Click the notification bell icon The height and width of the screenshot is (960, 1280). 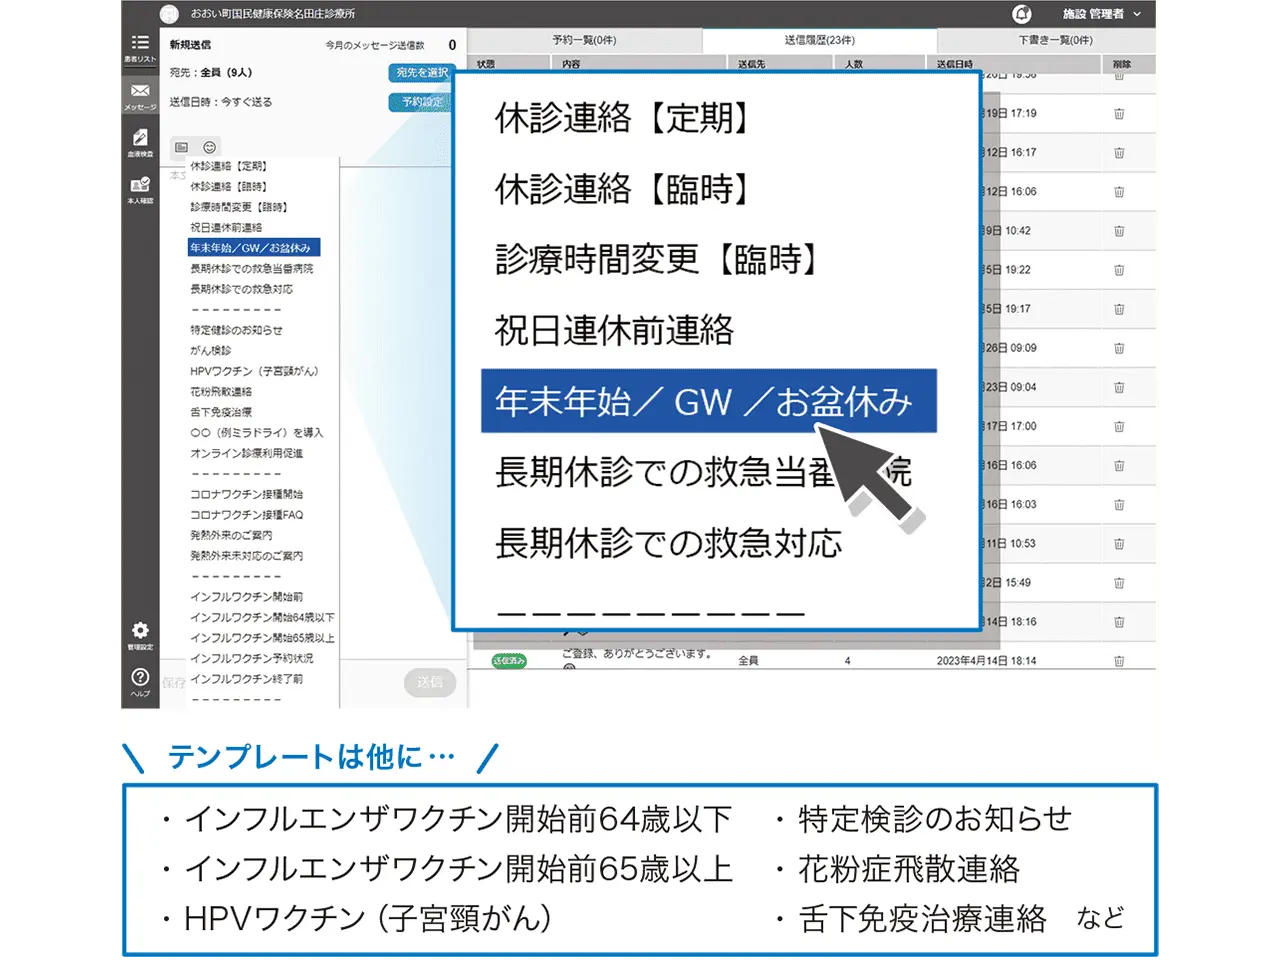[1021, 14]
